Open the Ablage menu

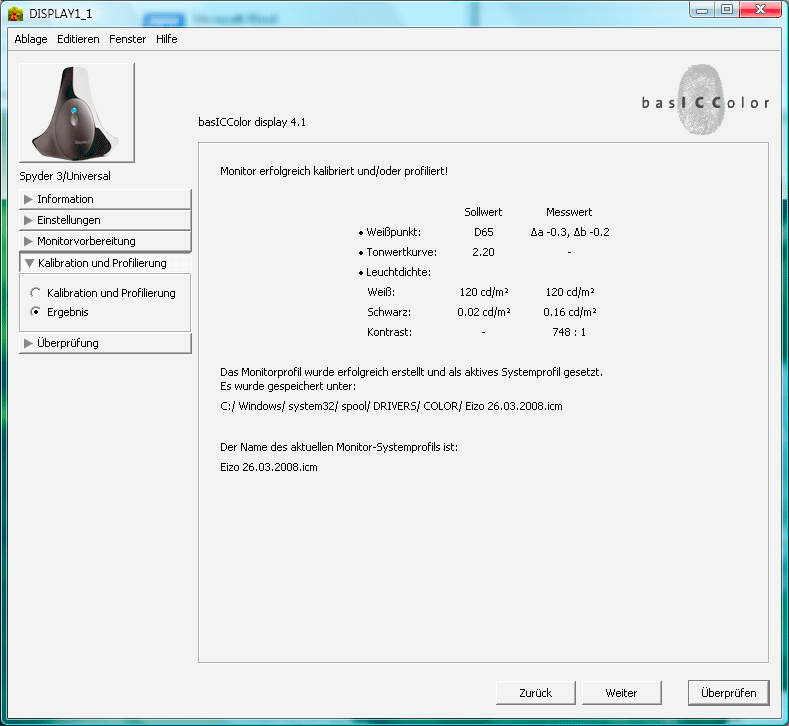pyautogui.click(x=31, y=39)
